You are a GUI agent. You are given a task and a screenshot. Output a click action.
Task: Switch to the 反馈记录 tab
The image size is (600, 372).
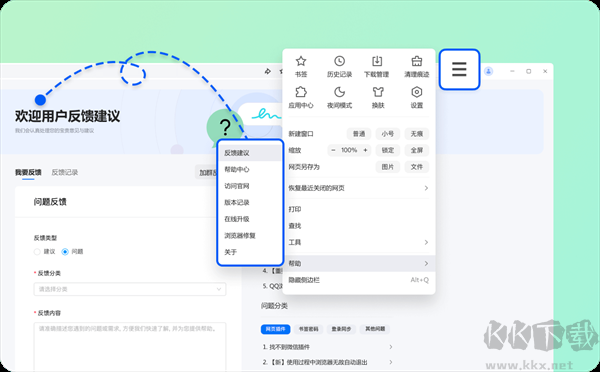(65, 172)
